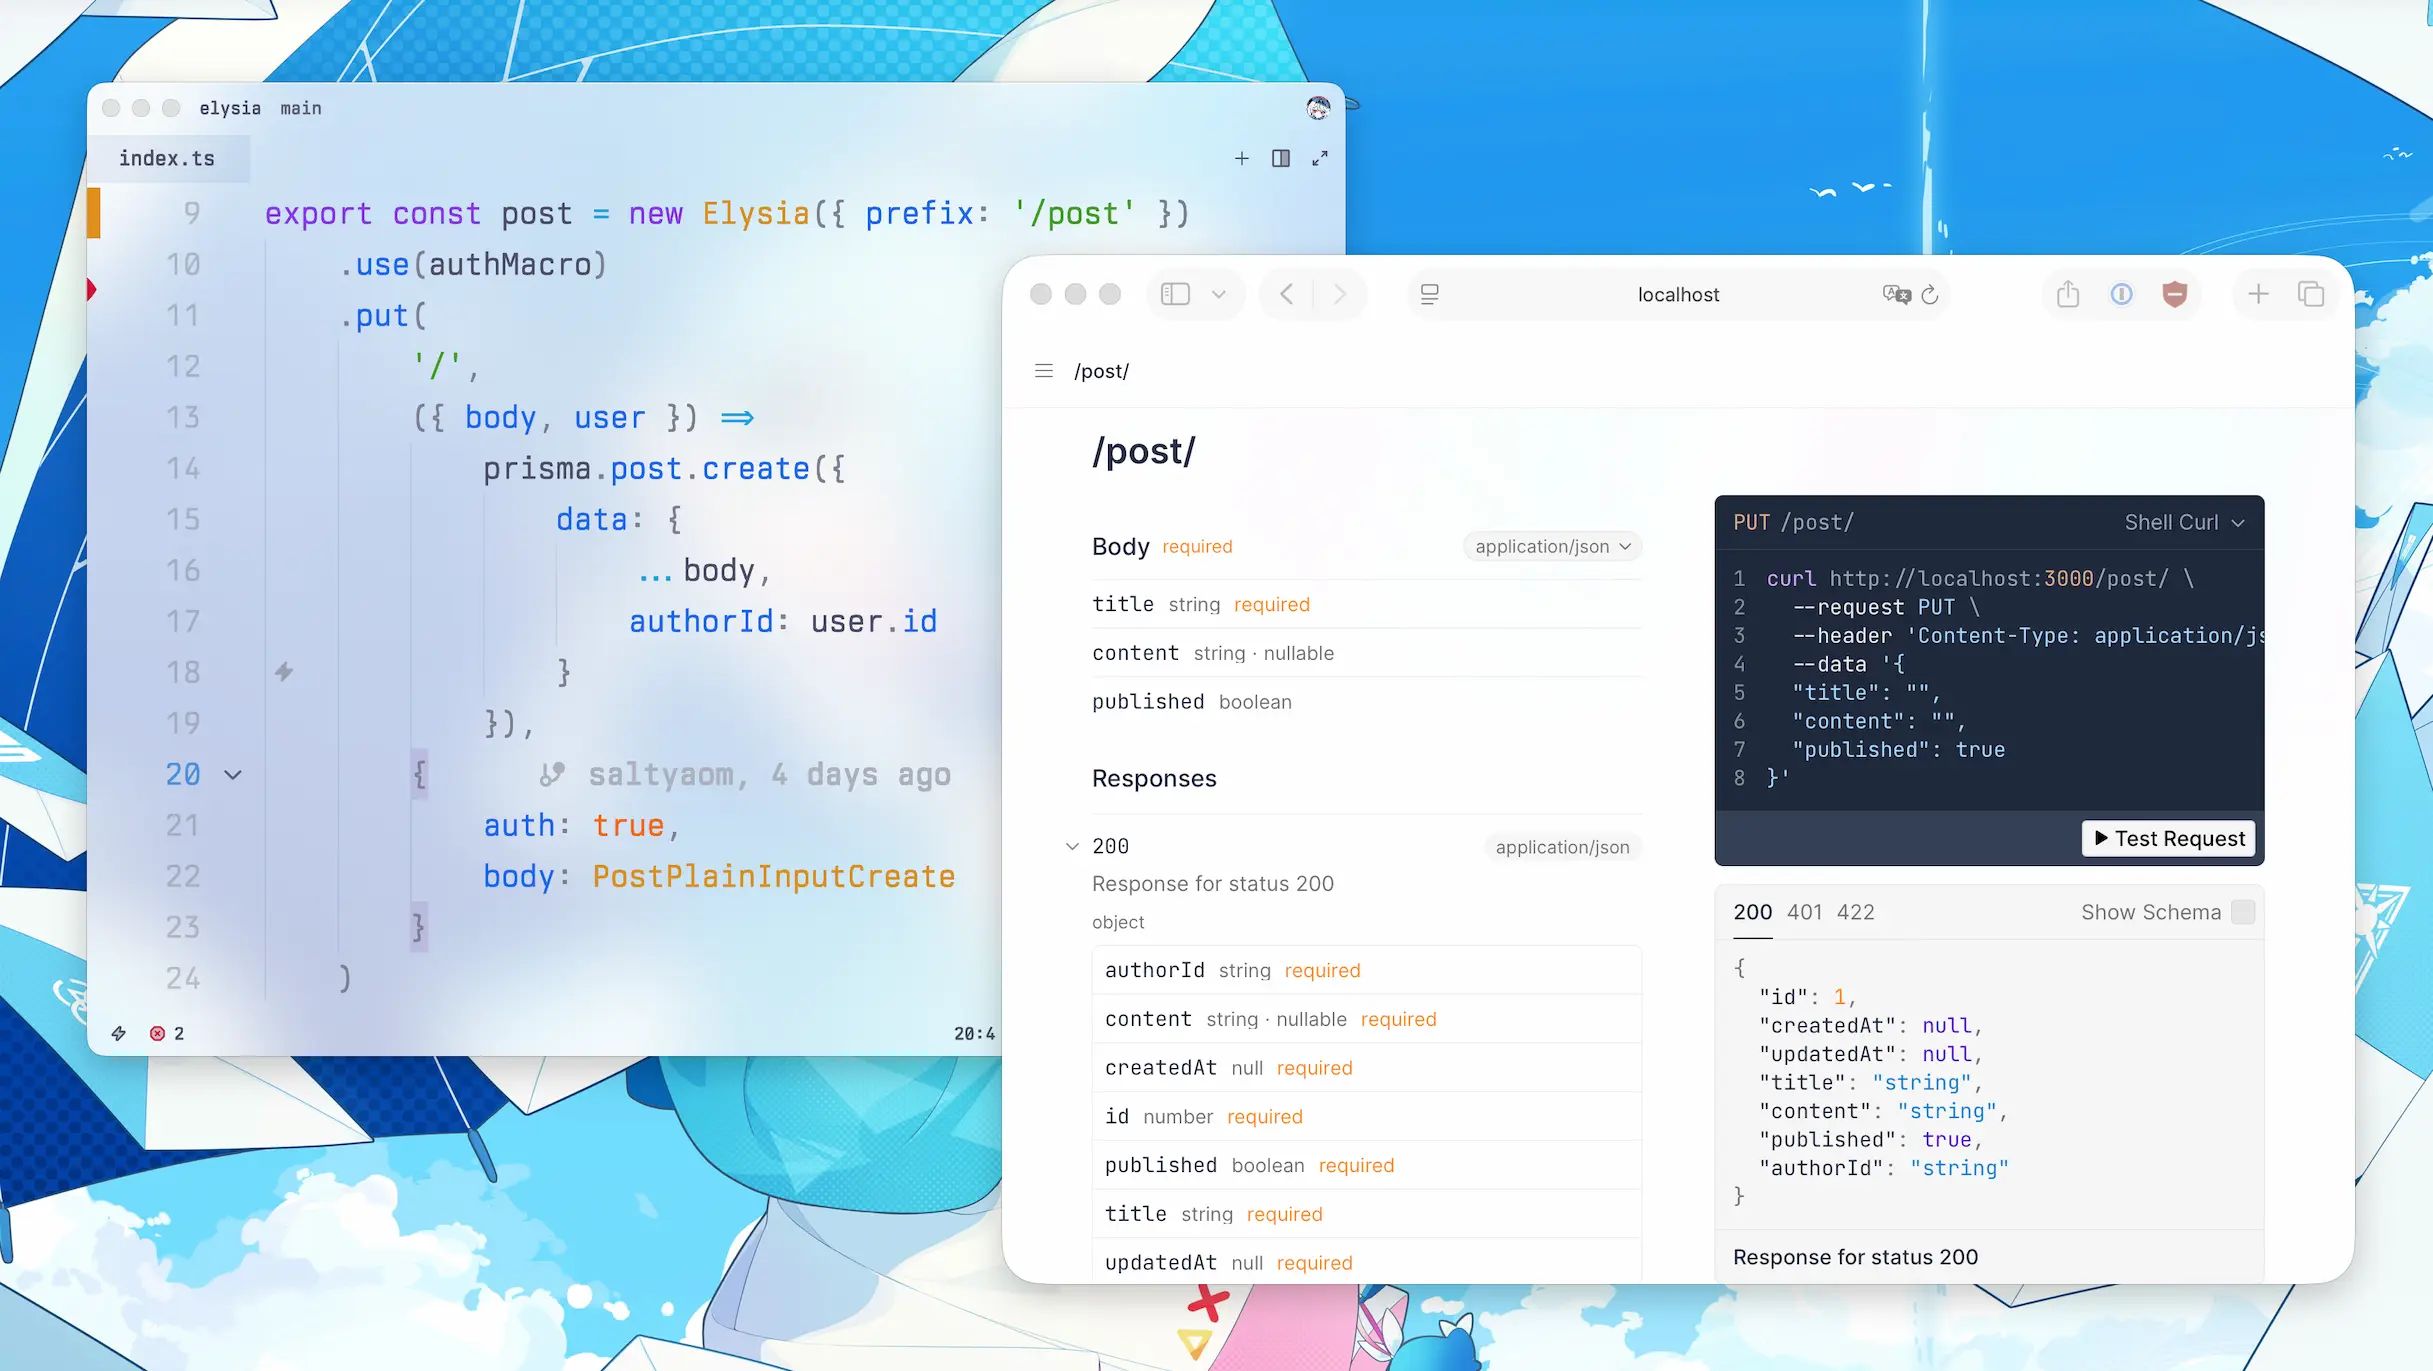The image size is (2433, 1371).
Task: Collapse the folded code at line 20
Action: [x=233, y=774]
